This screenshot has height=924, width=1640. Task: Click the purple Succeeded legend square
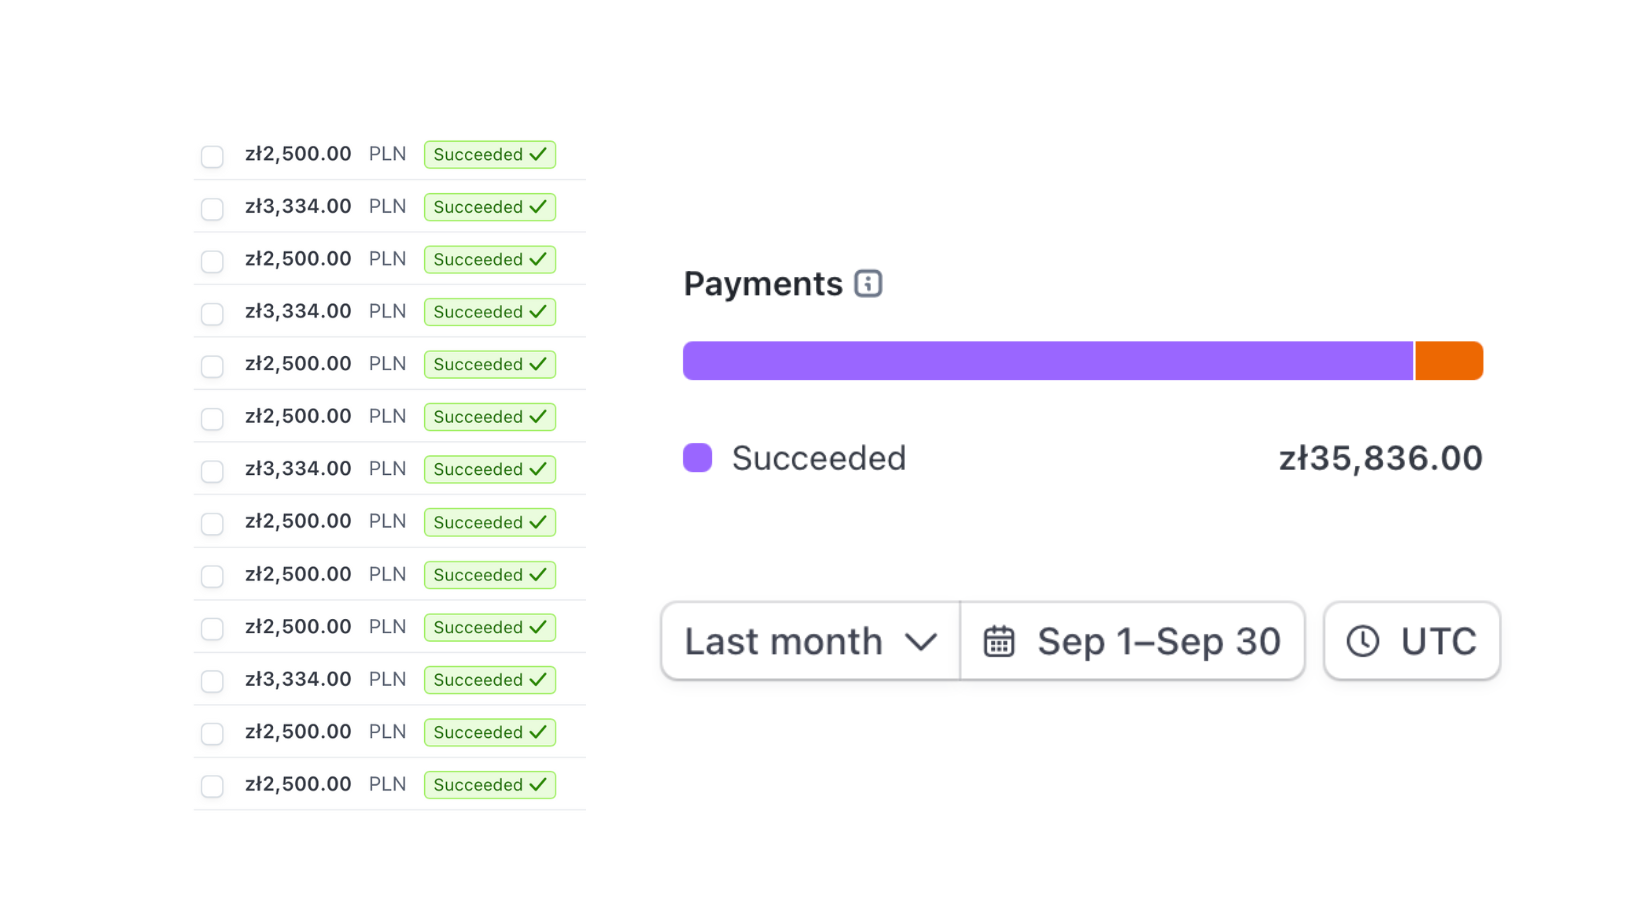point(697,458)
